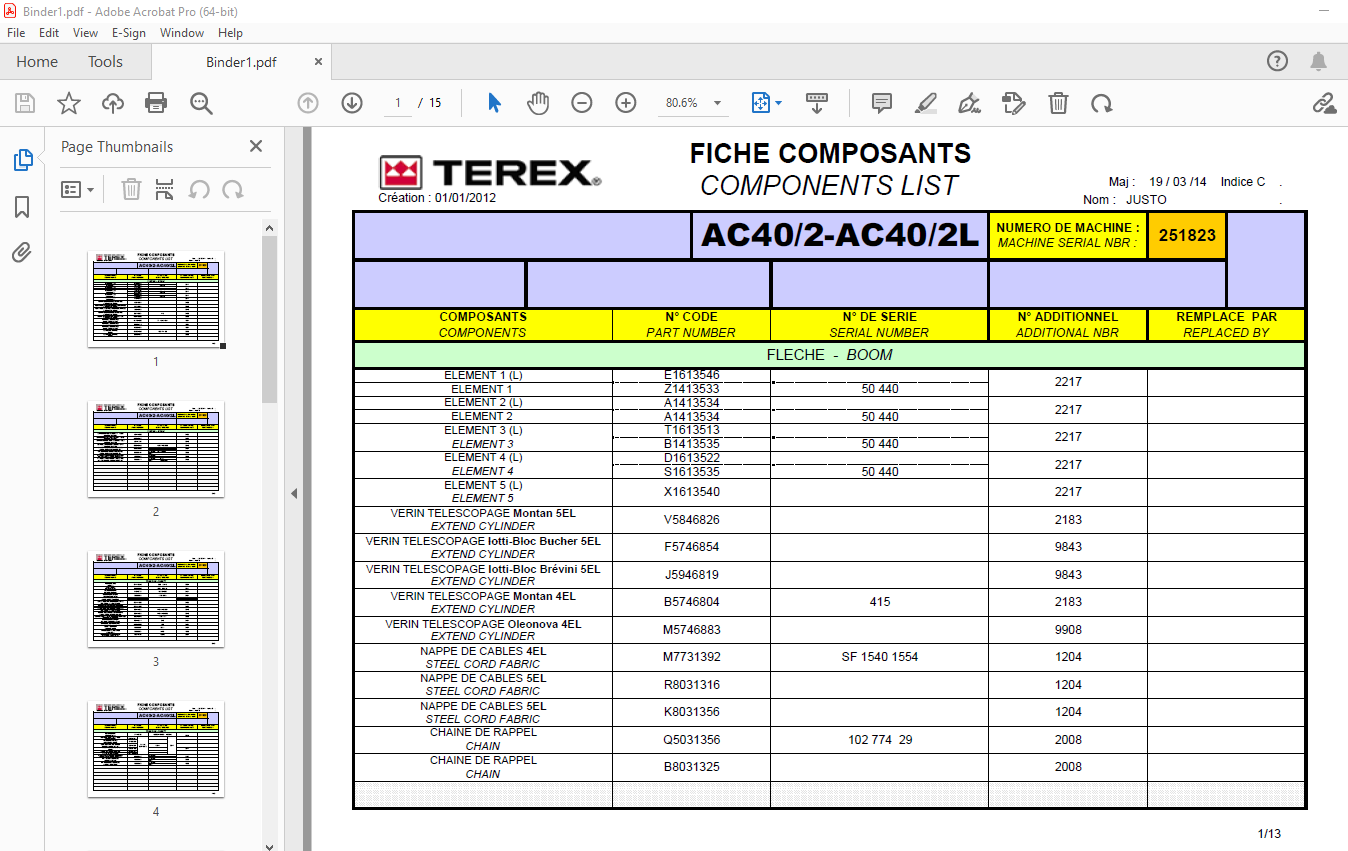Screen dimensions: 1348x851
Task: Click additional number 9908 cell
Action: pos(1068,630)
